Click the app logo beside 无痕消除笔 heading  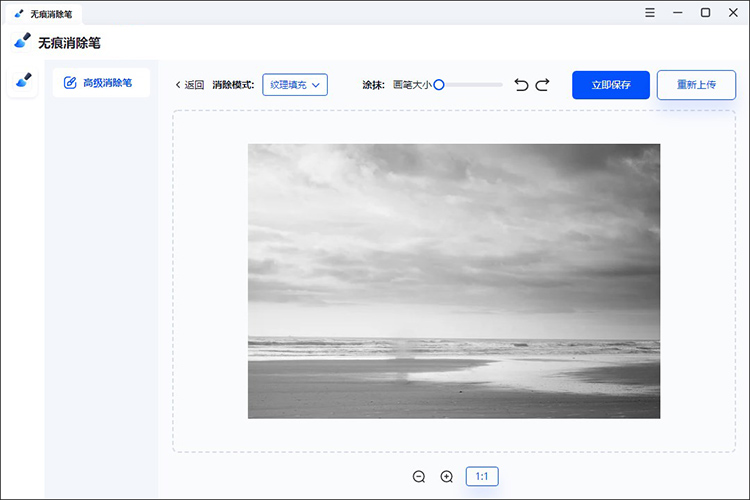click(22, 41)
